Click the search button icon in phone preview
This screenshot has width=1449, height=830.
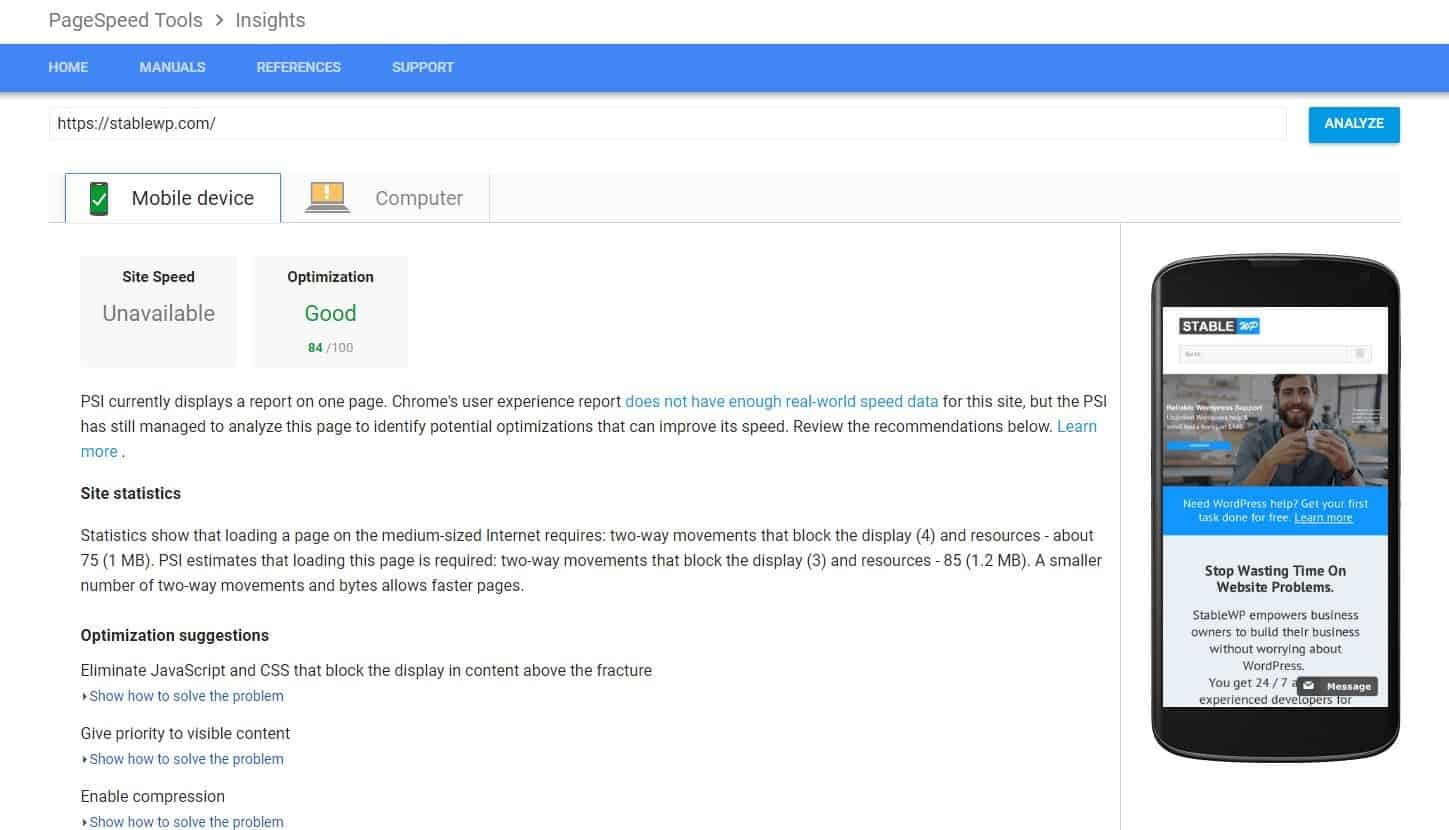[1360, 353]
